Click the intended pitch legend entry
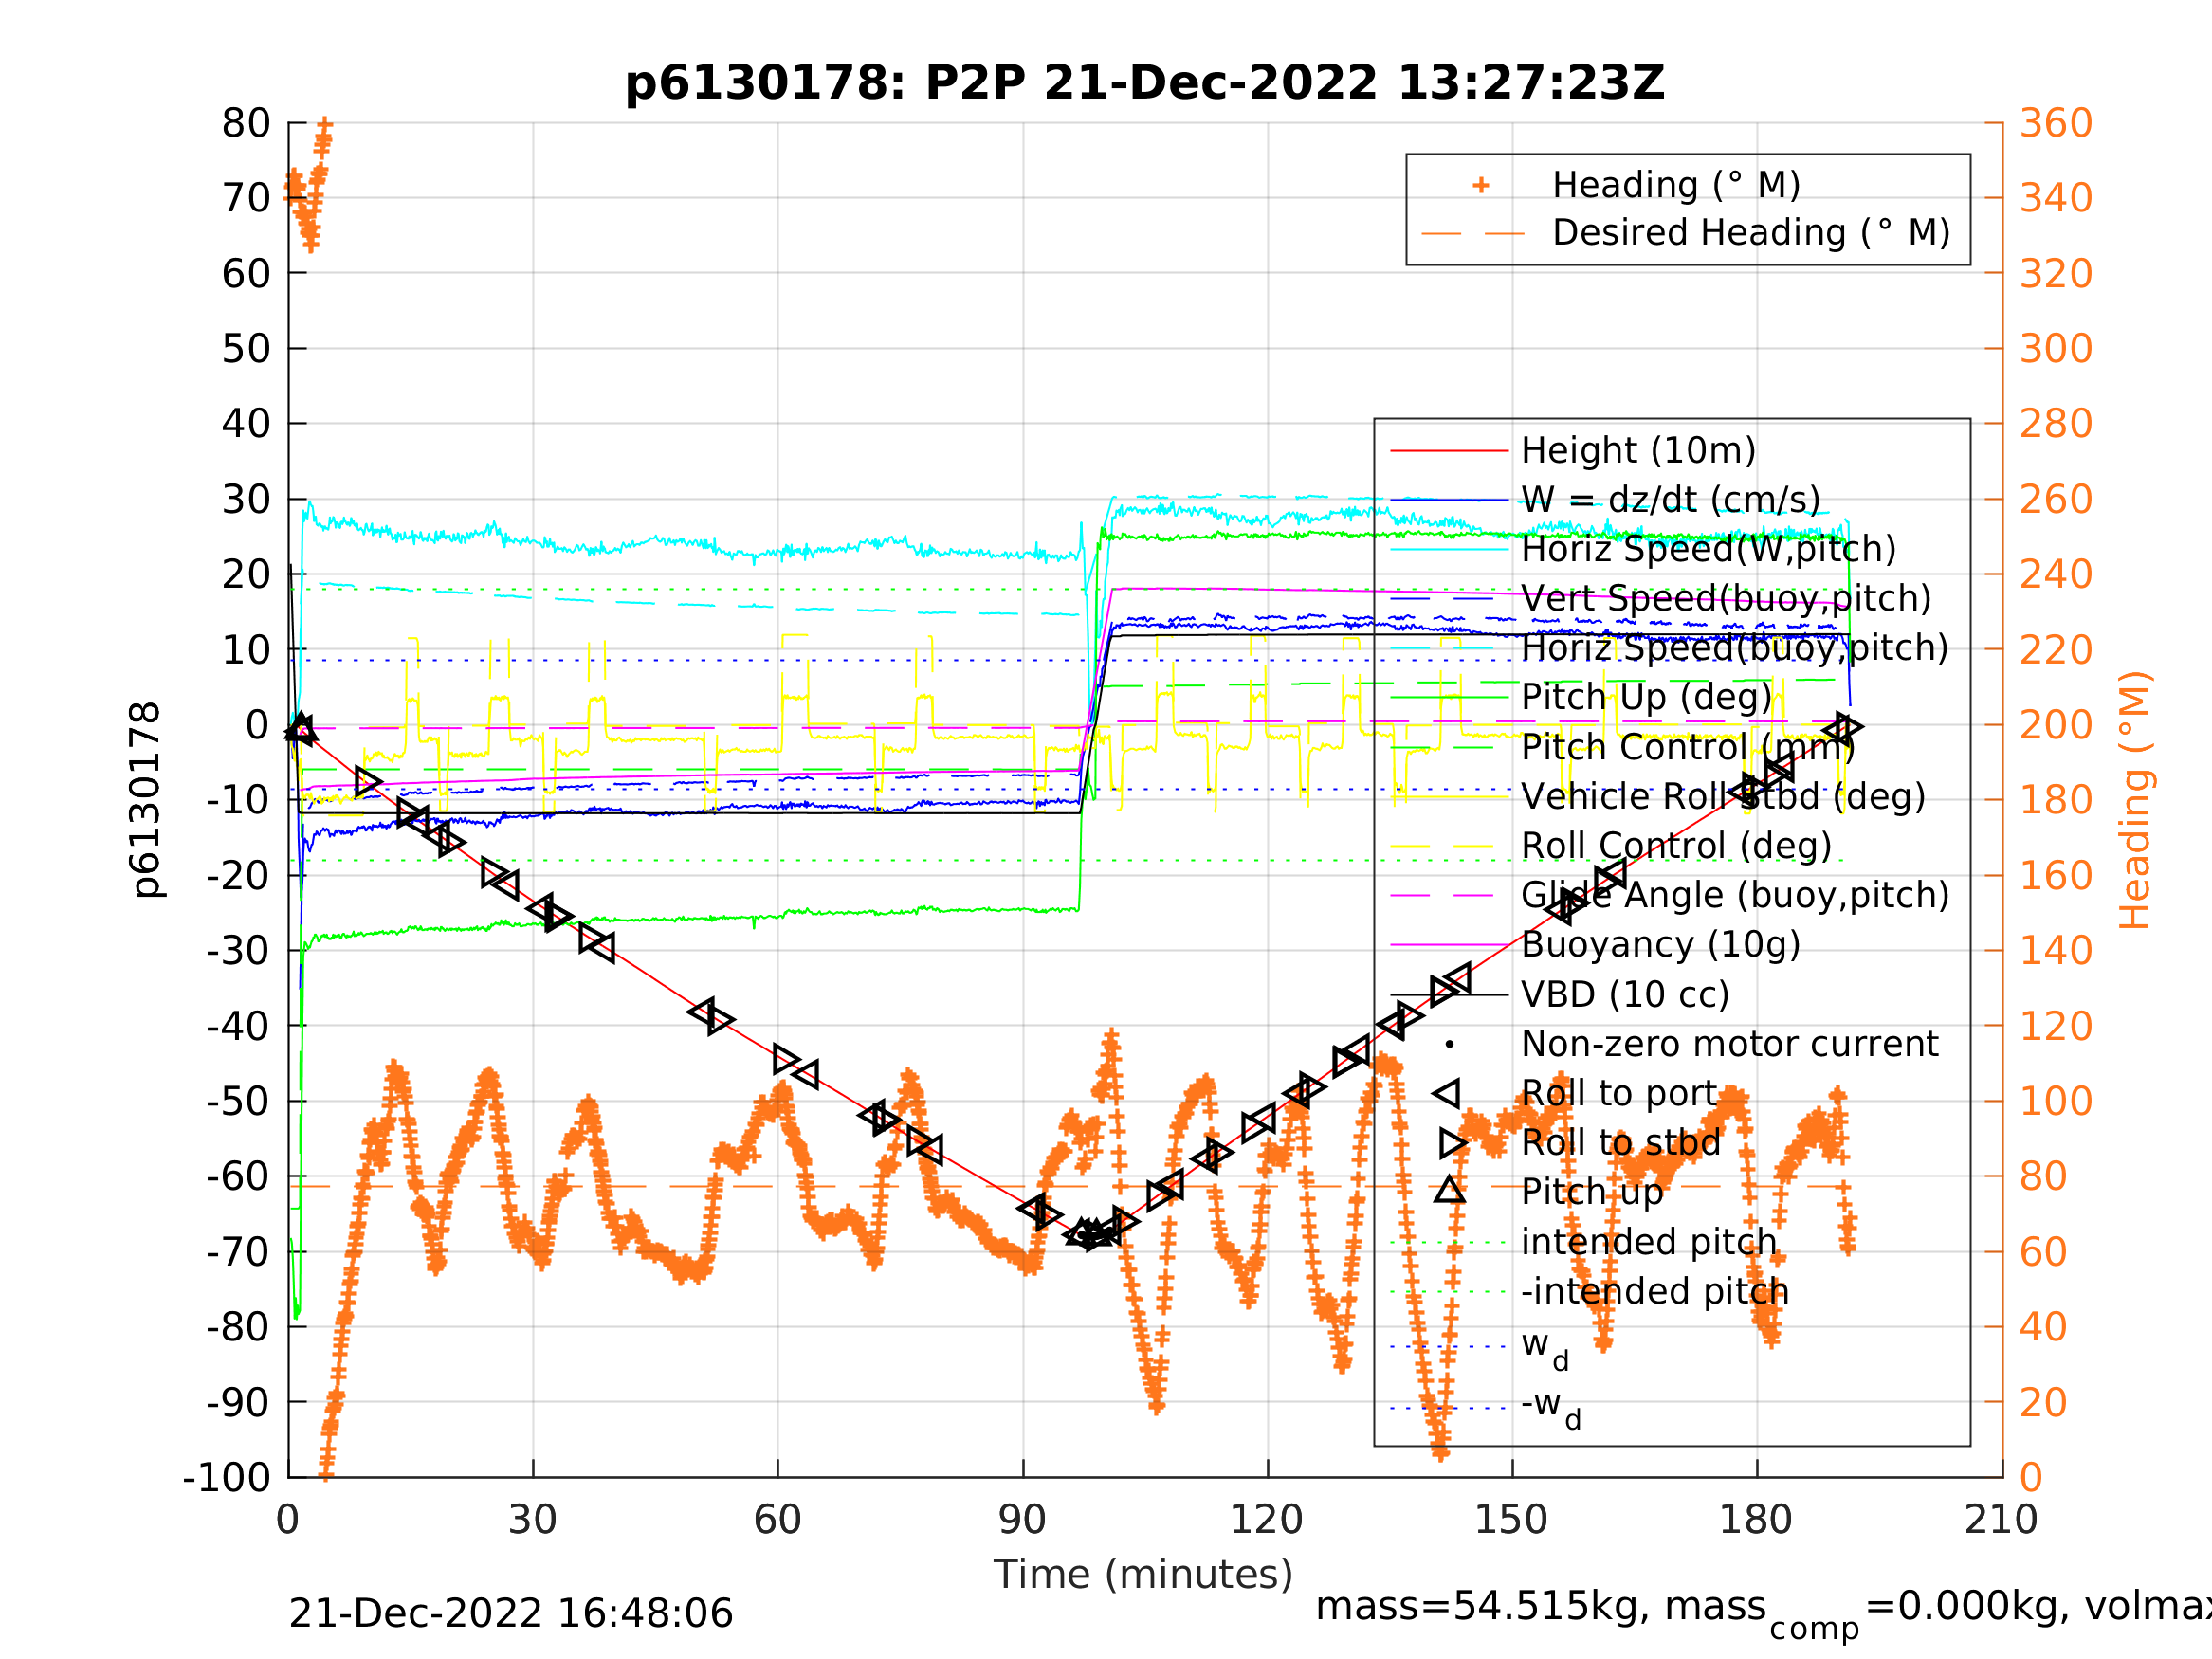The image size is (2212, 1659). click(x=1648, y=1242)
